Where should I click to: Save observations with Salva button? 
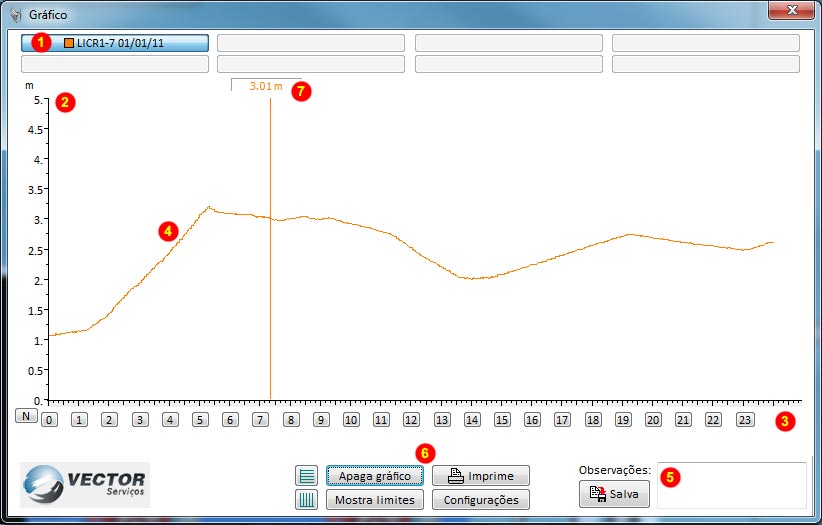[614, 493]
